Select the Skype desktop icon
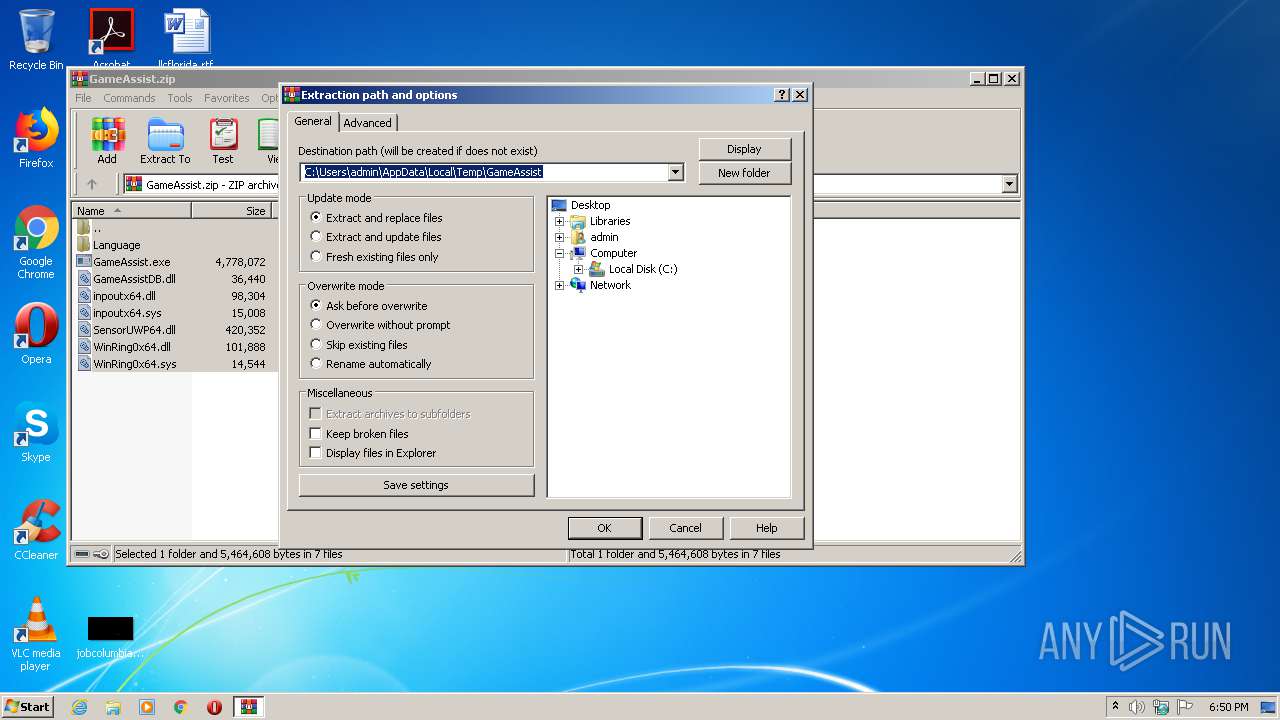The height and width of the screenshot is (720, 1280). click(x=36, y=432)
